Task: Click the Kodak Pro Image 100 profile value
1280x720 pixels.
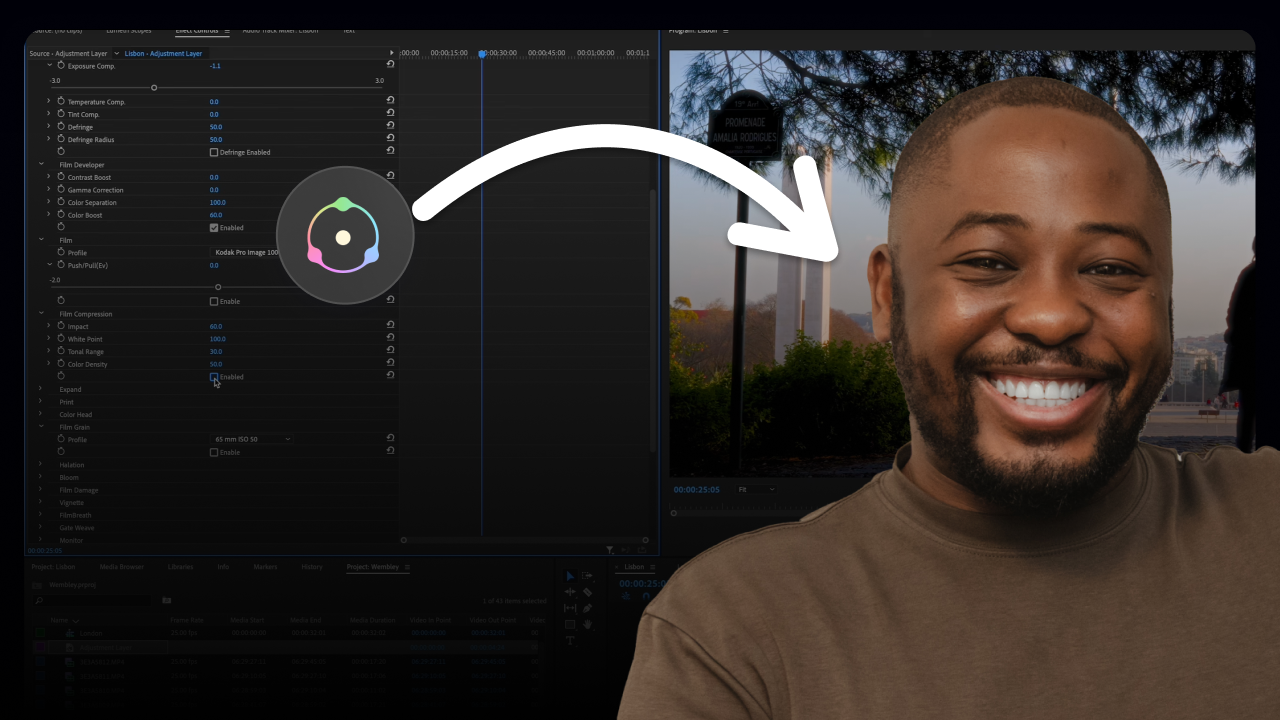Action: (x=245, y=252)
